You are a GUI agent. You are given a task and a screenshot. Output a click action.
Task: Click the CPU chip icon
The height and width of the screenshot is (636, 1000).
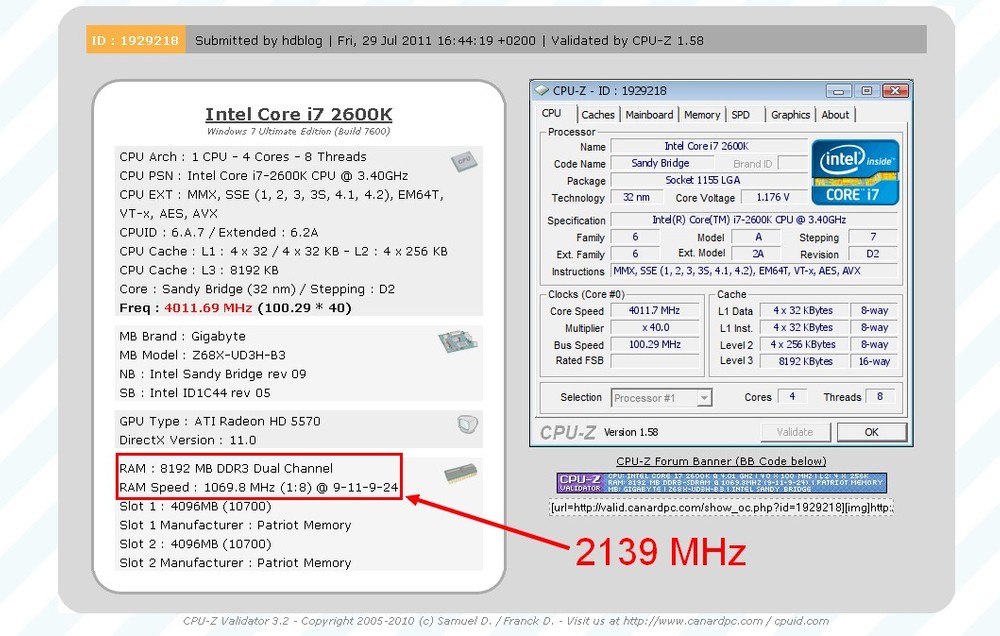462,161
